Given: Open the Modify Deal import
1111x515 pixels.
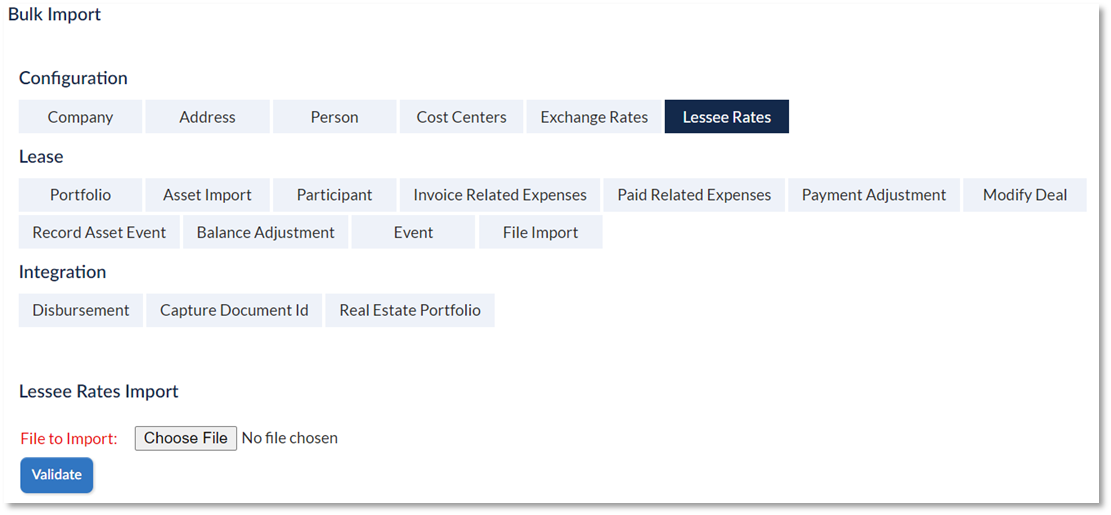Looking at the screenshot, I should 1025,195.
